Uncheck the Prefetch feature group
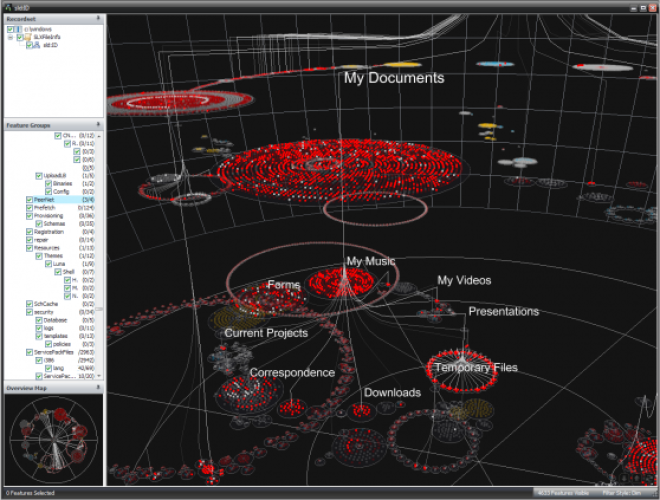The width and height of the screenshot is (660, 500). coord(28,207)
